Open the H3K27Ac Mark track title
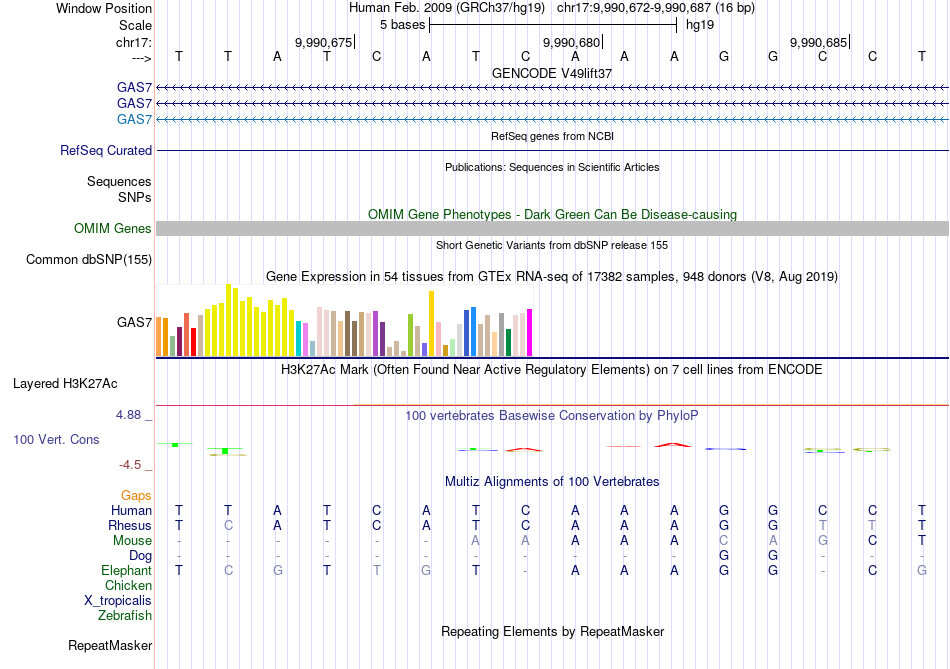Image resolution: width=950 pixels, height=669 pixels. point(552,370)
